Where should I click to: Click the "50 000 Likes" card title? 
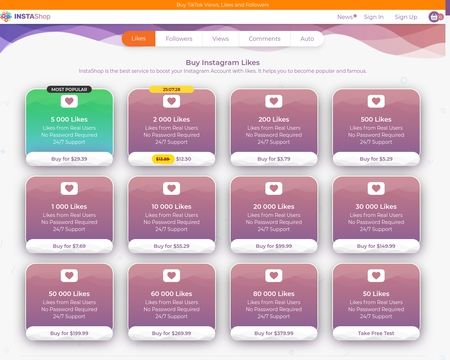pyautogui.click(x=69, y=294)
